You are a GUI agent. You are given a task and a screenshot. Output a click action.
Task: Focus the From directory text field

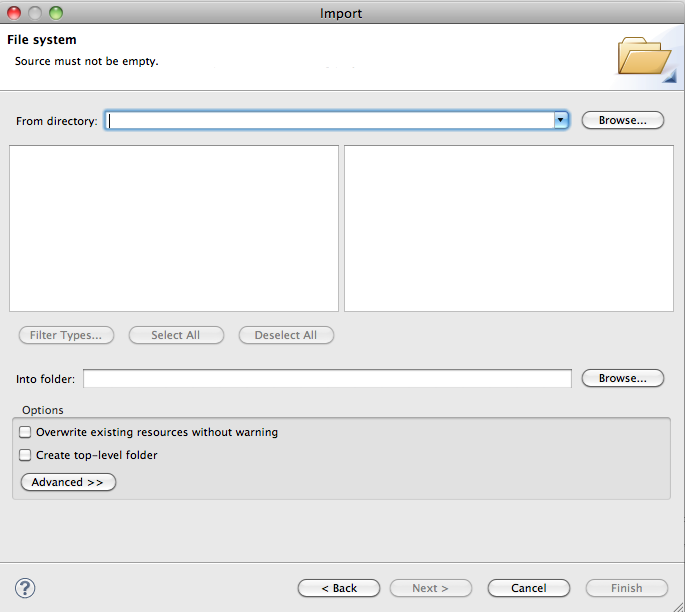(x=330, y=120)
